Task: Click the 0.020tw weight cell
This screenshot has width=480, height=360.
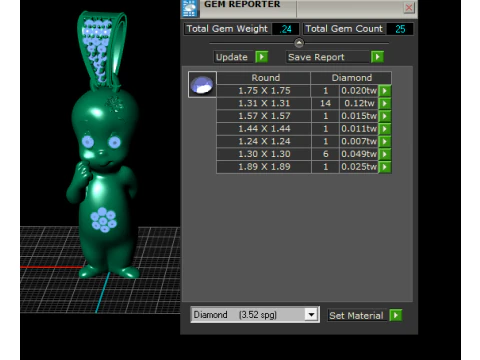Action: pos(359,91)
